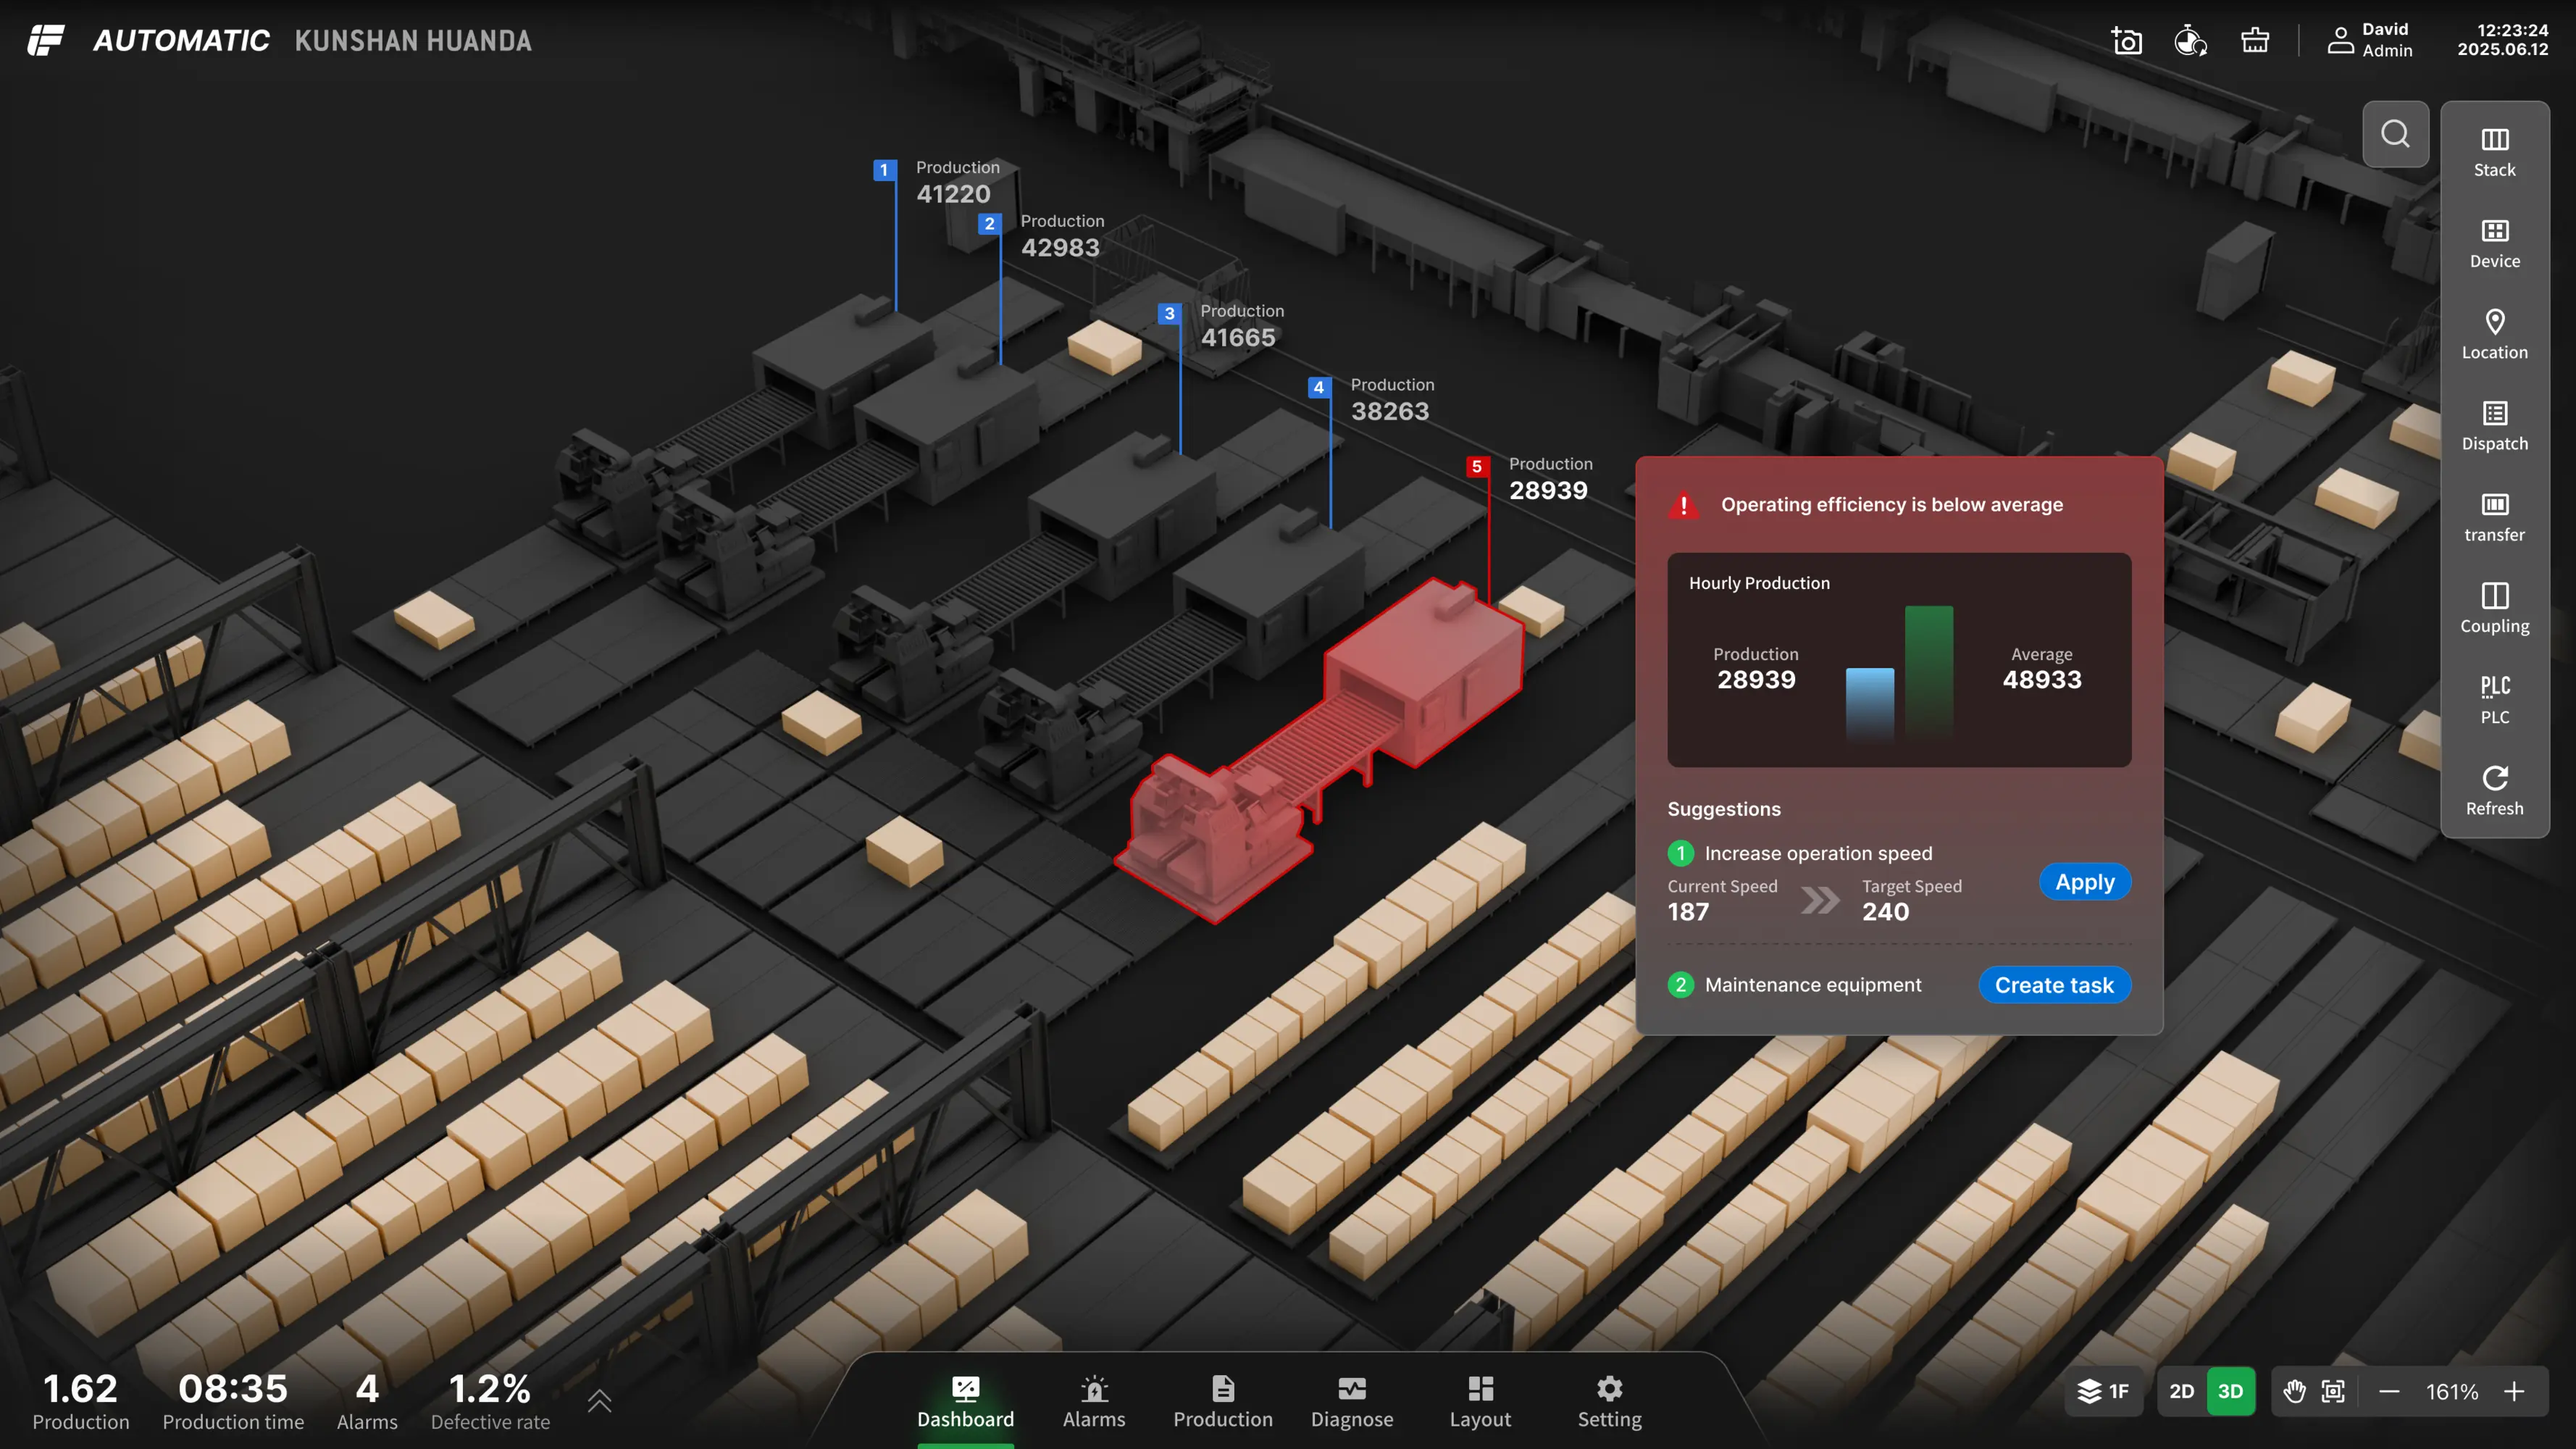
Task: Click the Dispatch list icon
Action: point(2494,425)
